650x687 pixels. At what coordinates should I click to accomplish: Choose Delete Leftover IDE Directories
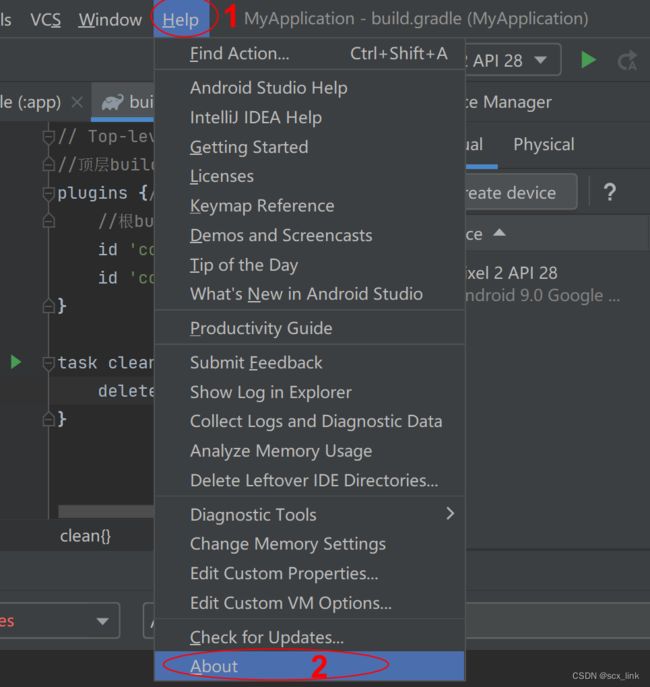click(x=310, y=480)
